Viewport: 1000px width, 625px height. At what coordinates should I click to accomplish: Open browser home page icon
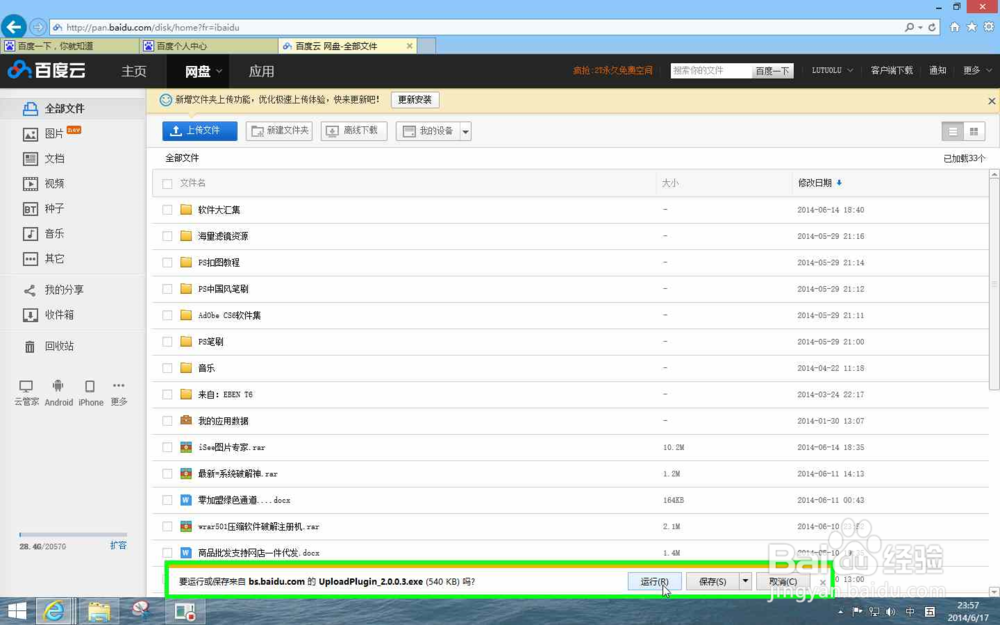click(954, 27)
